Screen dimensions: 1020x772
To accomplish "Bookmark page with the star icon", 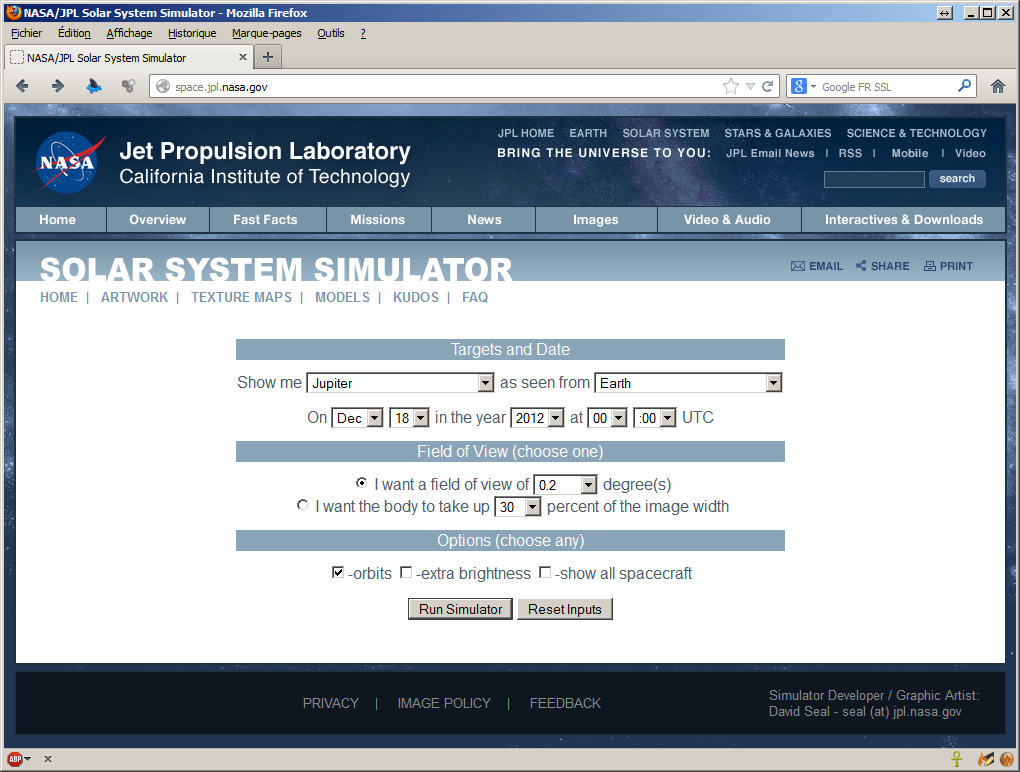I will (731, 87).
